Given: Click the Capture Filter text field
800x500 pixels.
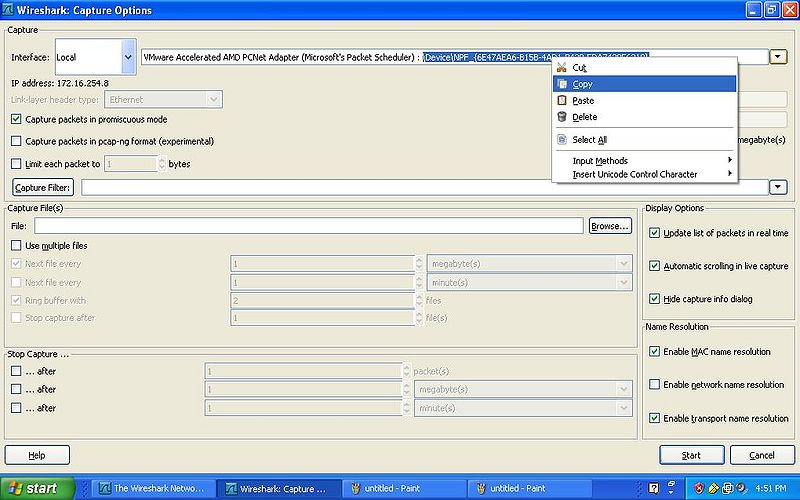Looking at the screenshot, I should 424,187.
